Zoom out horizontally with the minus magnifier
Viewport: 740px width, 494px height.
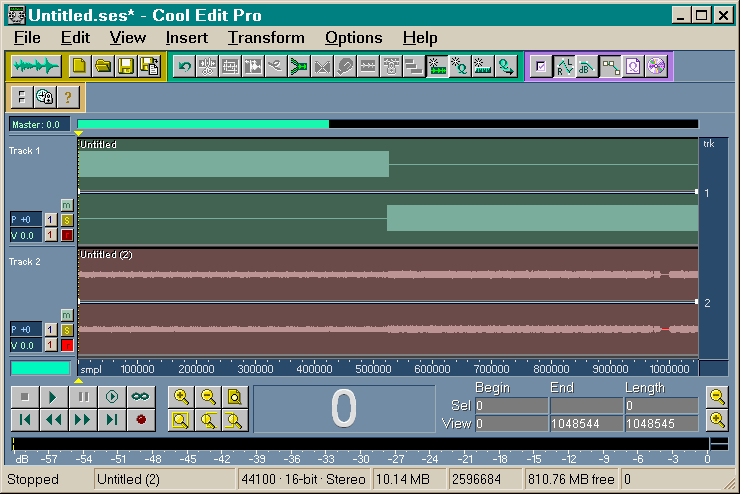pyautogui.click(x=208, y=397)
